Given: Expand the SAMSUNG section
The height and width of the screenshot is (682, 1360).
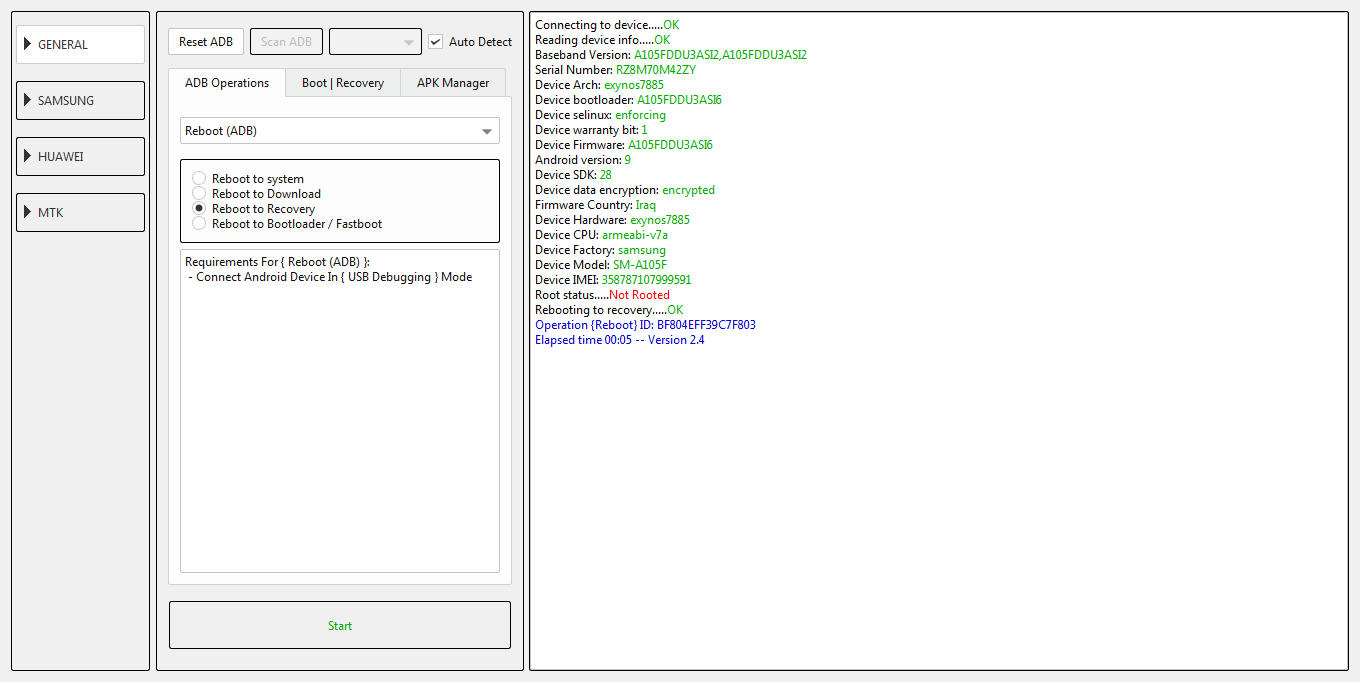Looking at the screenshot, I should (80, 100).
